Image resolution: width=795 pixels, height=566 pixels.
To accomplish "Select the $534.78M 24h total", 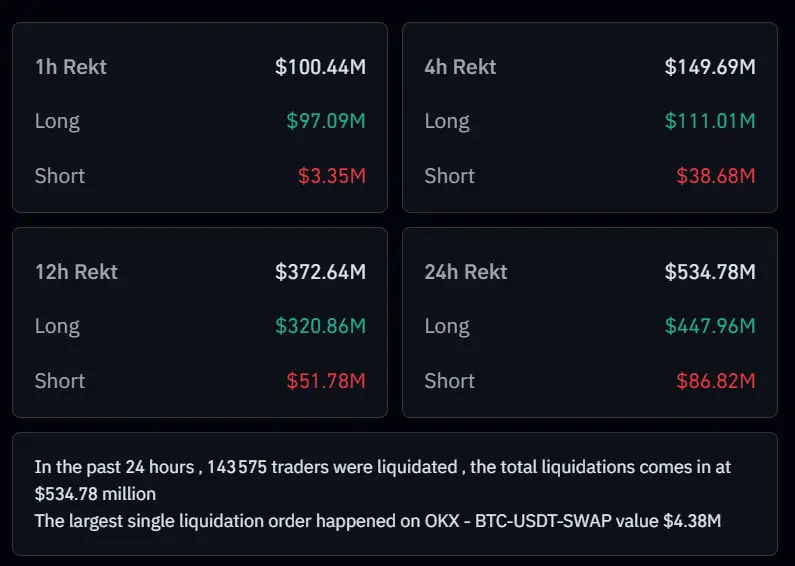I will coord(710,272).
